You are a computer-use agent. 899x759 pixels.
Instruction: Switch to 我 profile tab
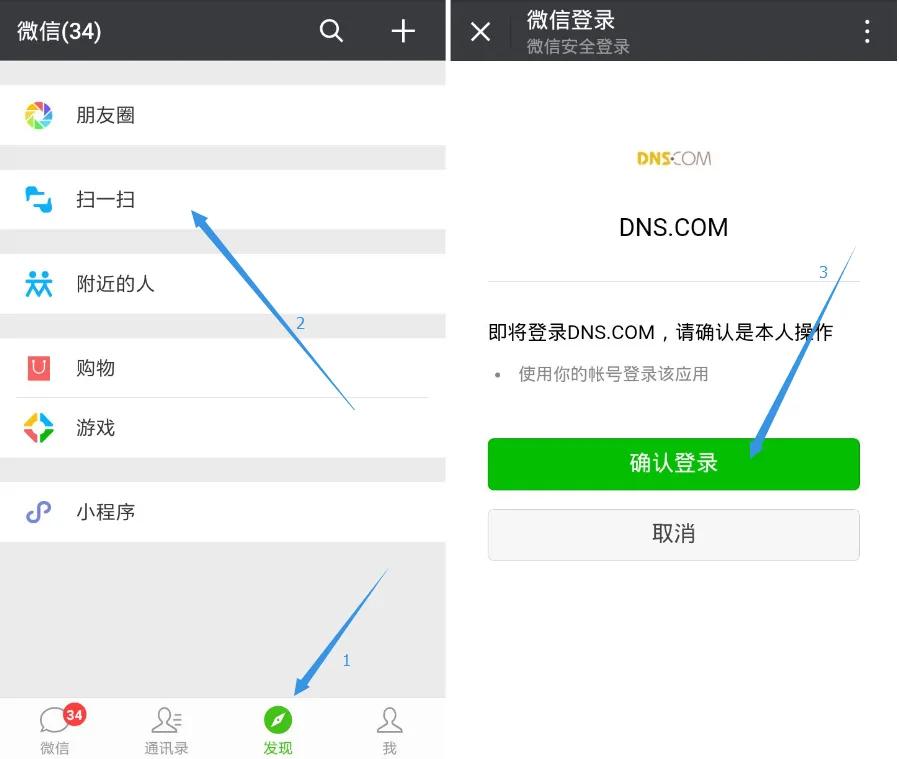tap(389, 730)
